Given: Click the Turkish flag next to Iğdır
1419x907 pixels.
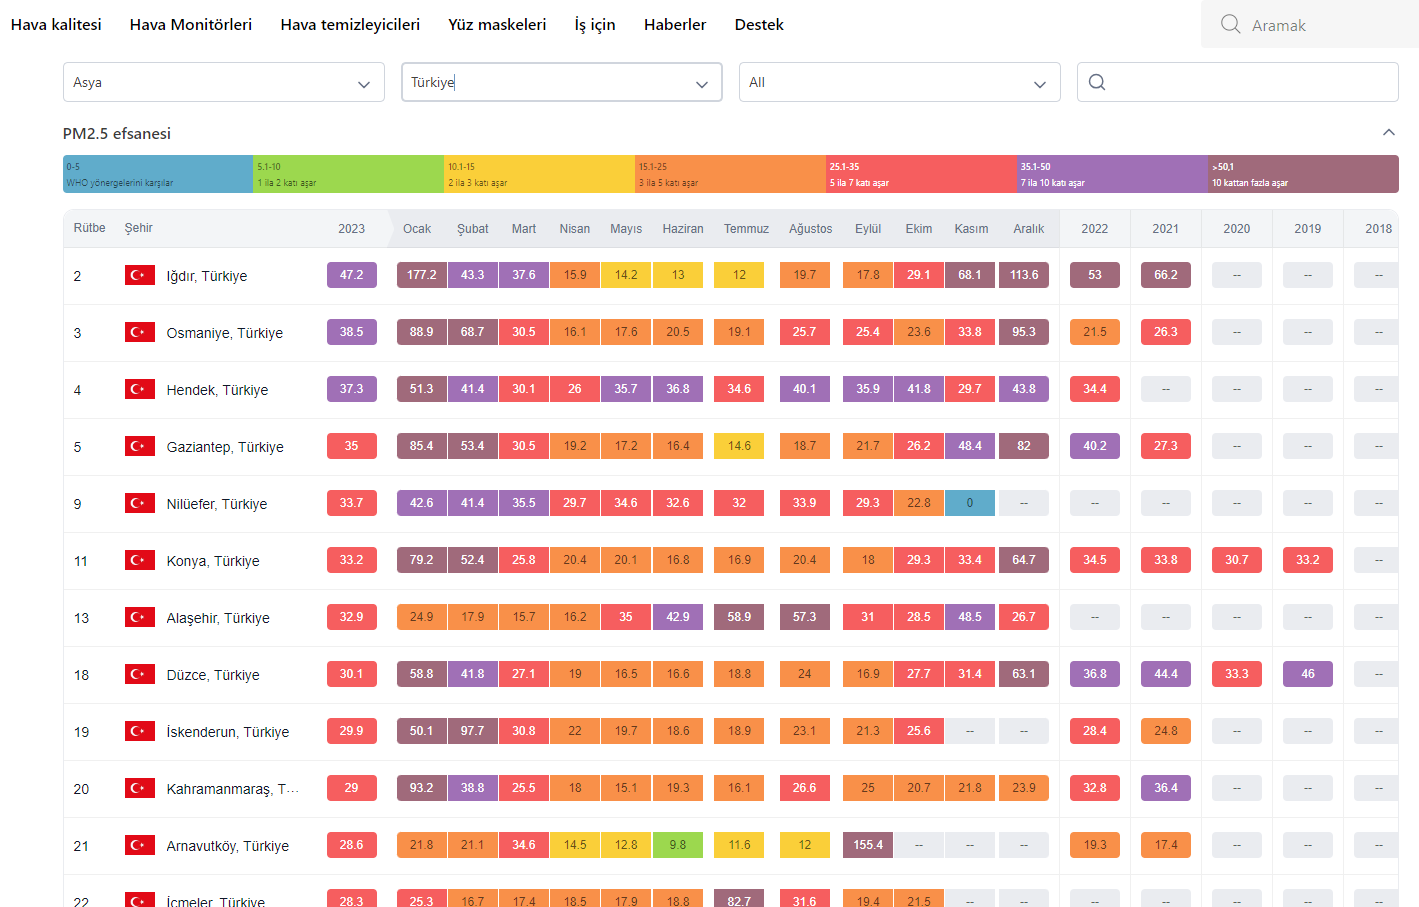Looking at the screenshot, I should click(140, 275).
